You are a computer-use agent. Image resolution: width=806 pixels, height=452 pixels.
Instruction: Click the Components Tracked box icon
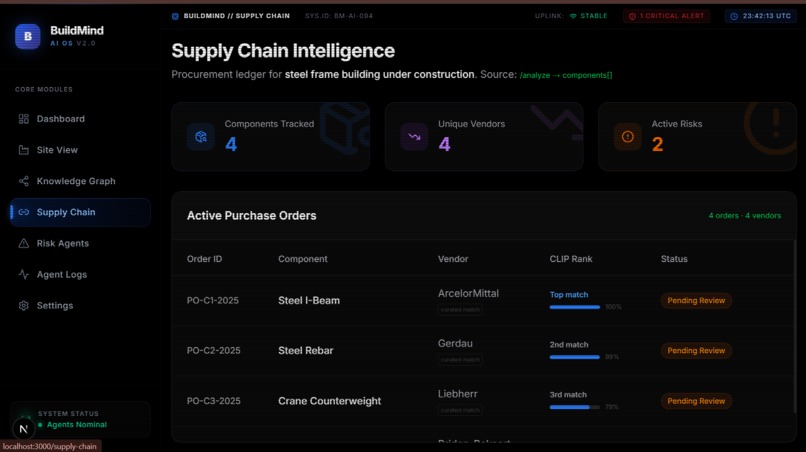[x=201, y=137]
